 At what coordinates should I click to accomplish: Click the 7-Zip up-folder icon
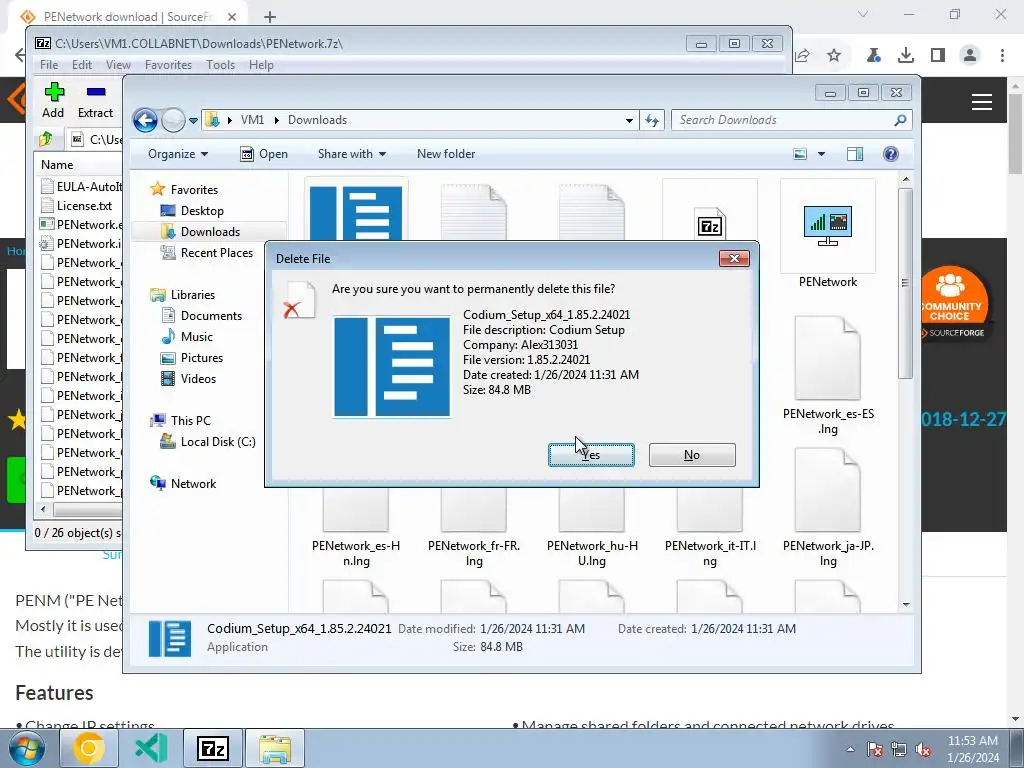click(46, 138)
